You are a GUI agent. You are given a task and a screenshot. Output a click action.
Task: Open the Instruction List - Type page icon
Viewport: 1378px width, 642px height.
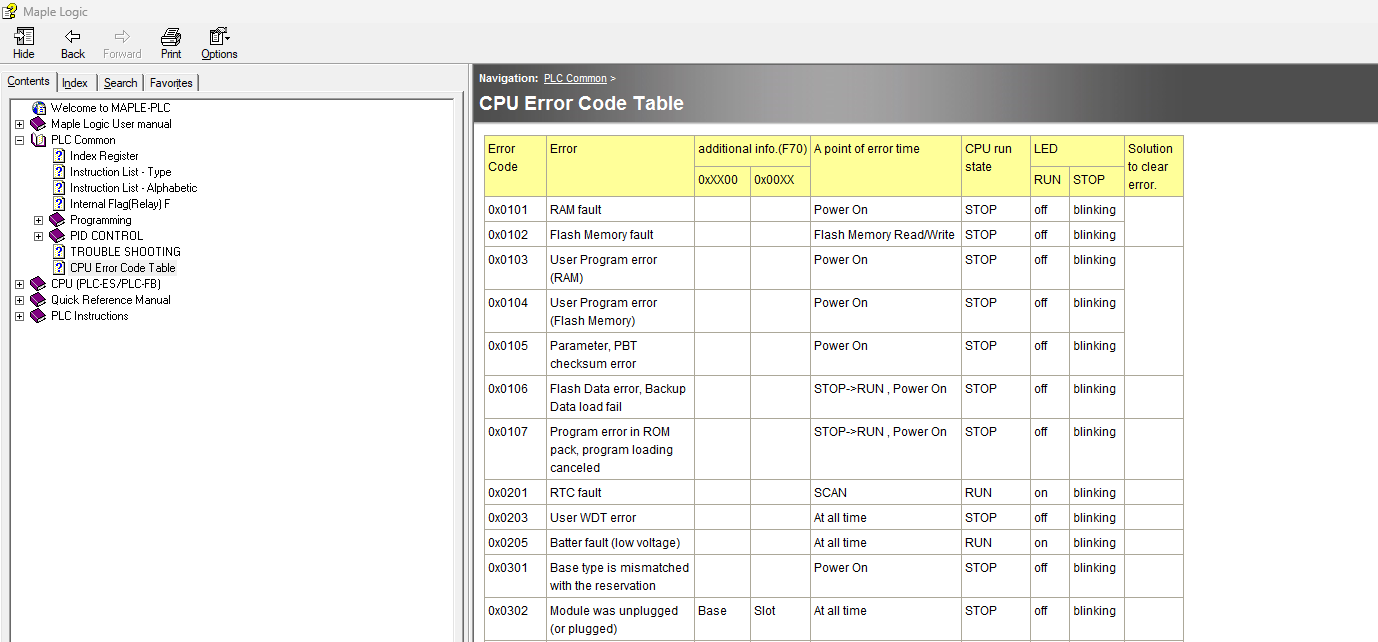[x=57, y=171]
